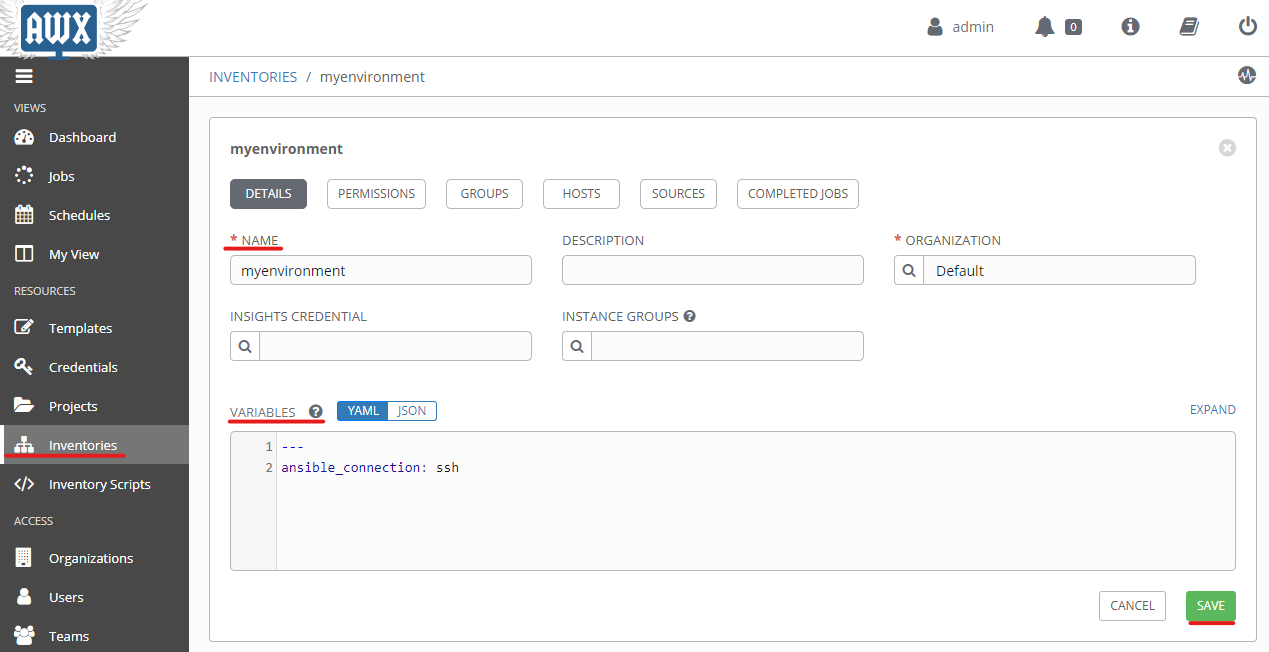Switch to the Details tab
Image resolution: width=1269 pixels, height=652 pixels.
coord(268,194)
